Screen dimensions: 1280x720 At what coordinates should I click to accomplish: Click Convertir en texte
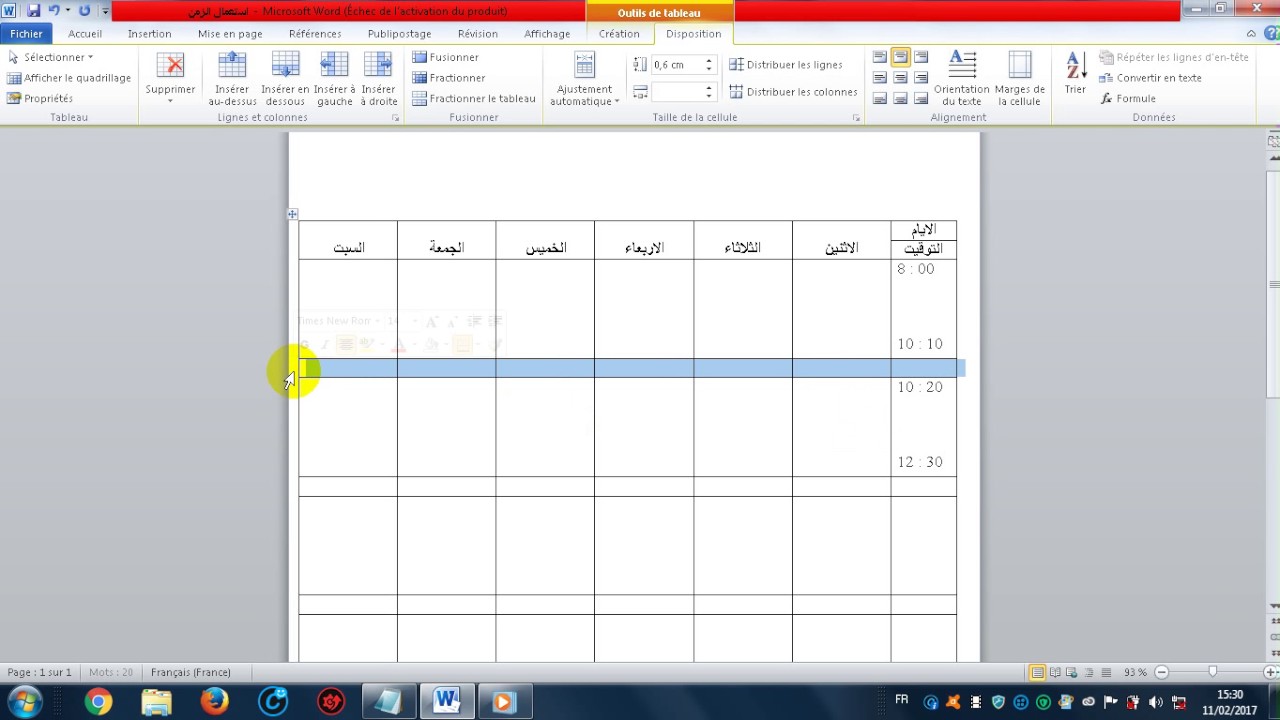click(1150, 78)
